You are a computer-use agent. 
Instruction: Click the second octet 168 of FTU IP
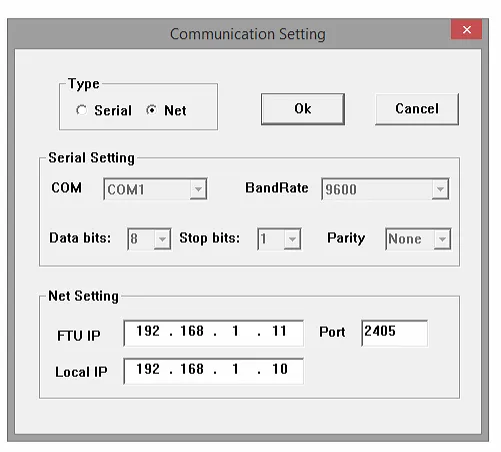click(192, 331)
